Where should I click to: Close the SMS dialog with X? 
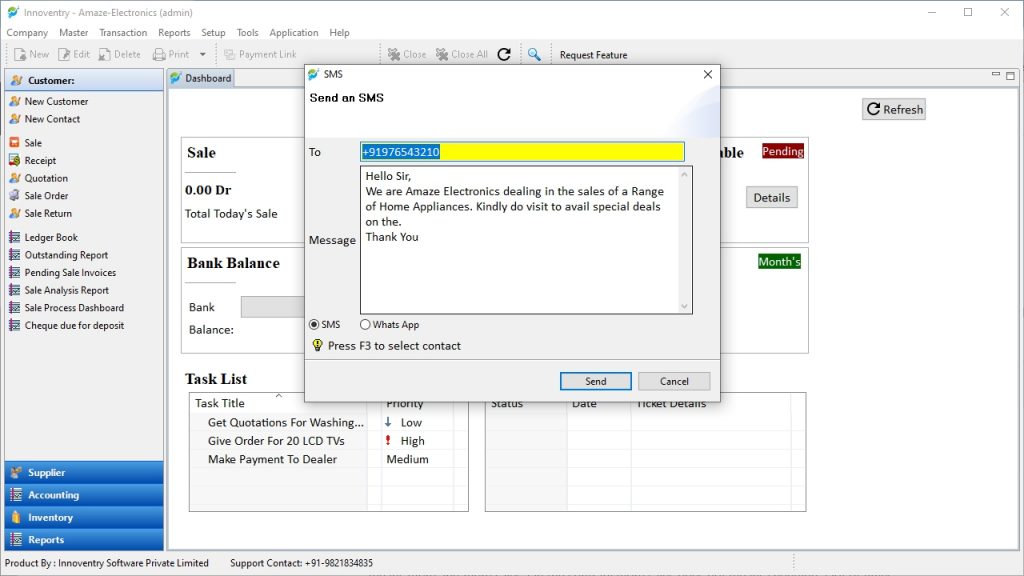707,74
